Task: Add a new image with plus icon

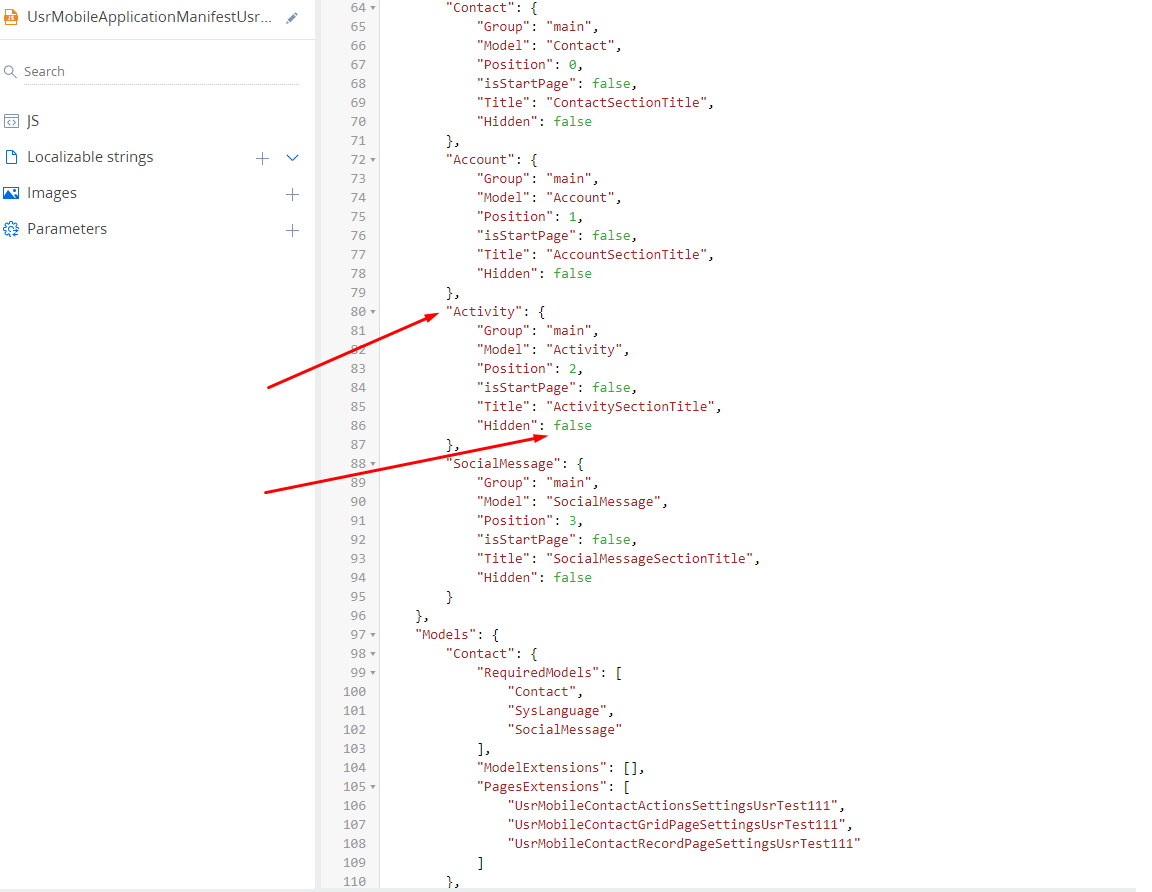Action: tap(292, 194)
